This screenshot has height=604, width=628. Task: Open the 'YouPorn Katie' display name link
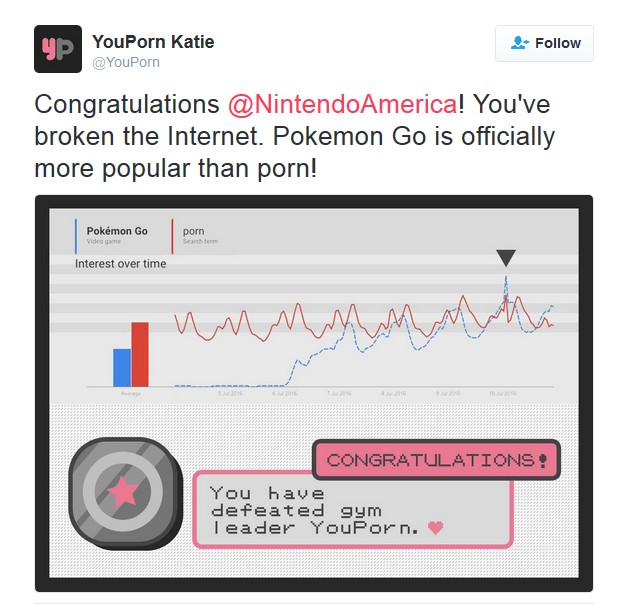tap(153, 42)
